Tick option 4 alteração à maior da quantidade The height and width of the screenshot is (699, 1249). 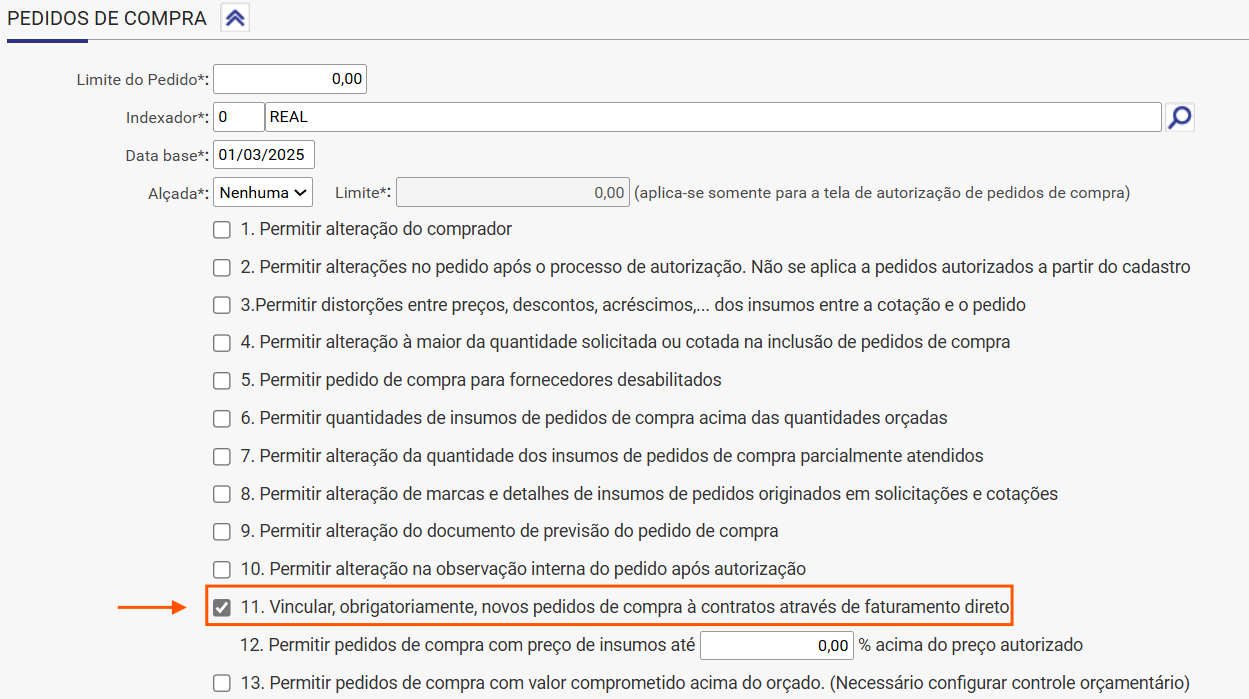click(x=222, y=343)
